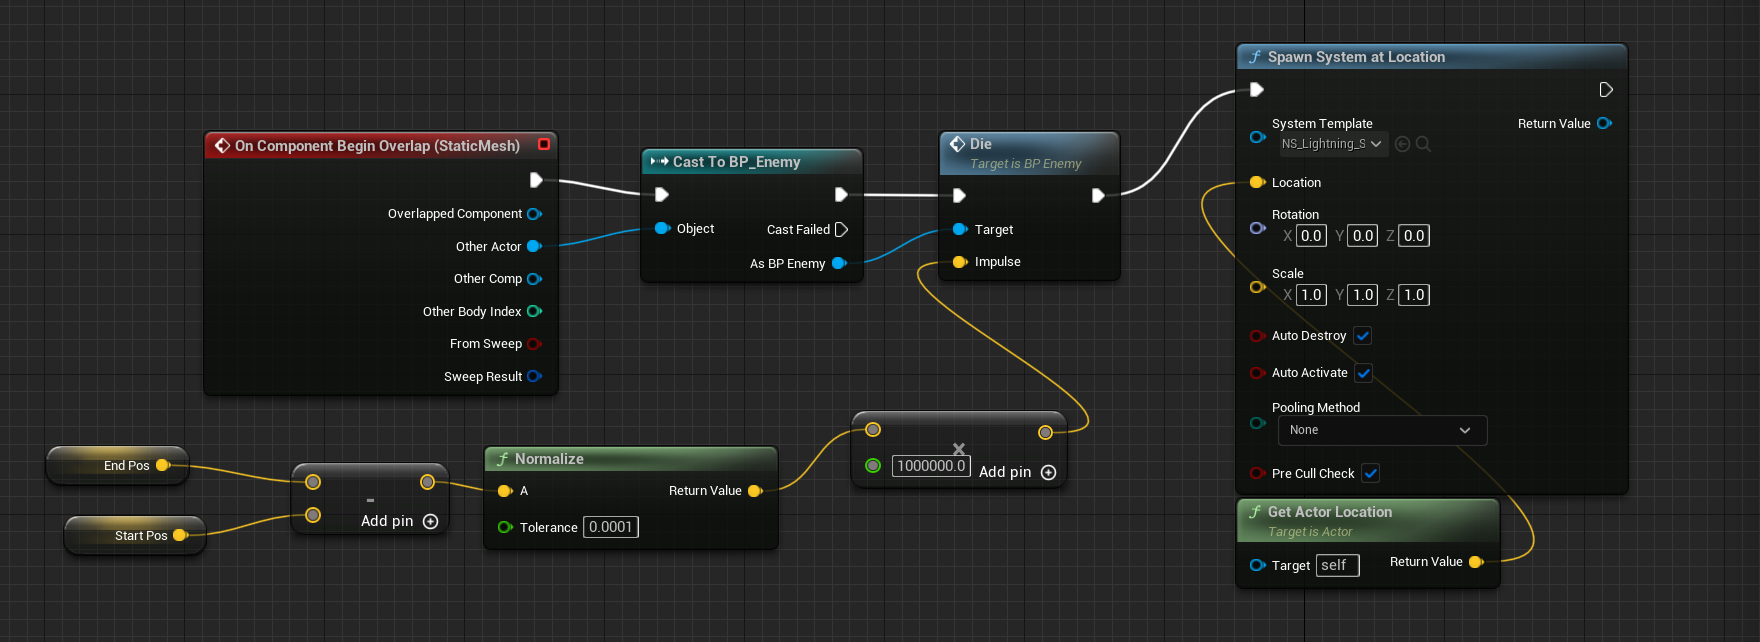Screen dimensions: 1760x642
Task: Click the Other Body Index output pin
Action: pyautogui.click(x=534, y=311)
